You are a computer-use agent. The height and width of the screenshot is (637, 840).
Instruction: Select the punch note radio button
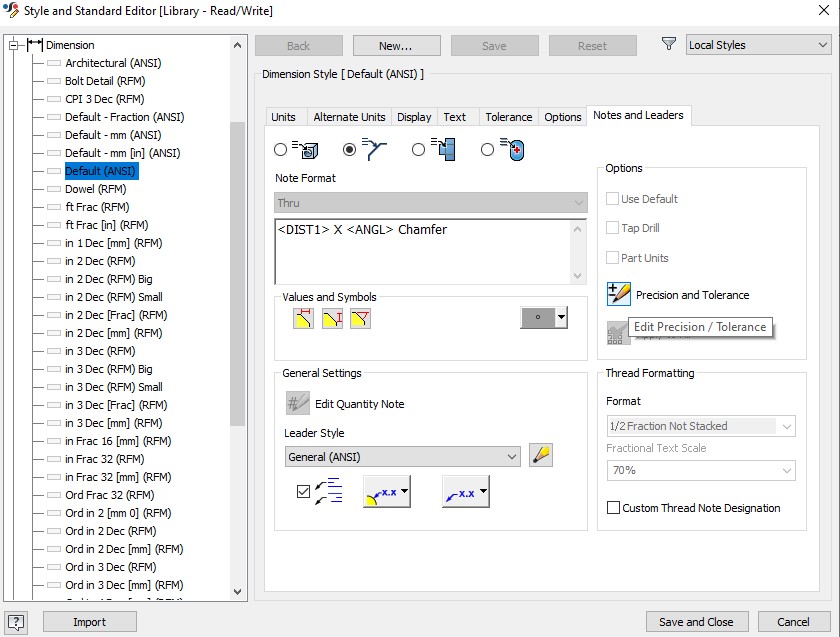488,149
